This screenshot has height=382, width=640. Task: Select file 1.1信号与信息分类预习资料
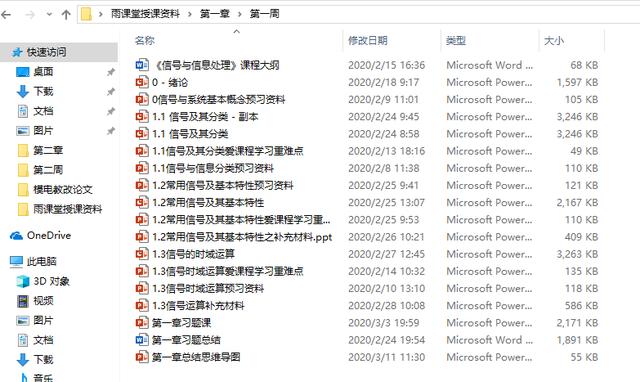pos(213,168)
